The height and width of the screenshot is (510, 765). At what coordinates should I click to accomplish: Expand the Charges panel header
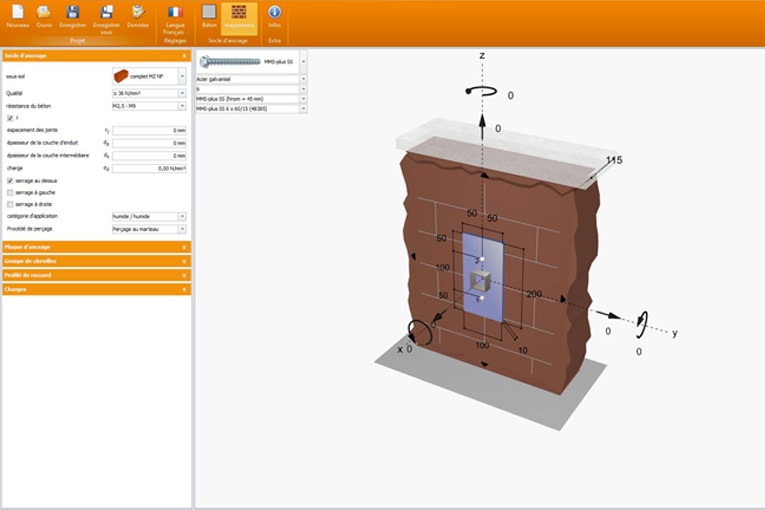point(95,289)
